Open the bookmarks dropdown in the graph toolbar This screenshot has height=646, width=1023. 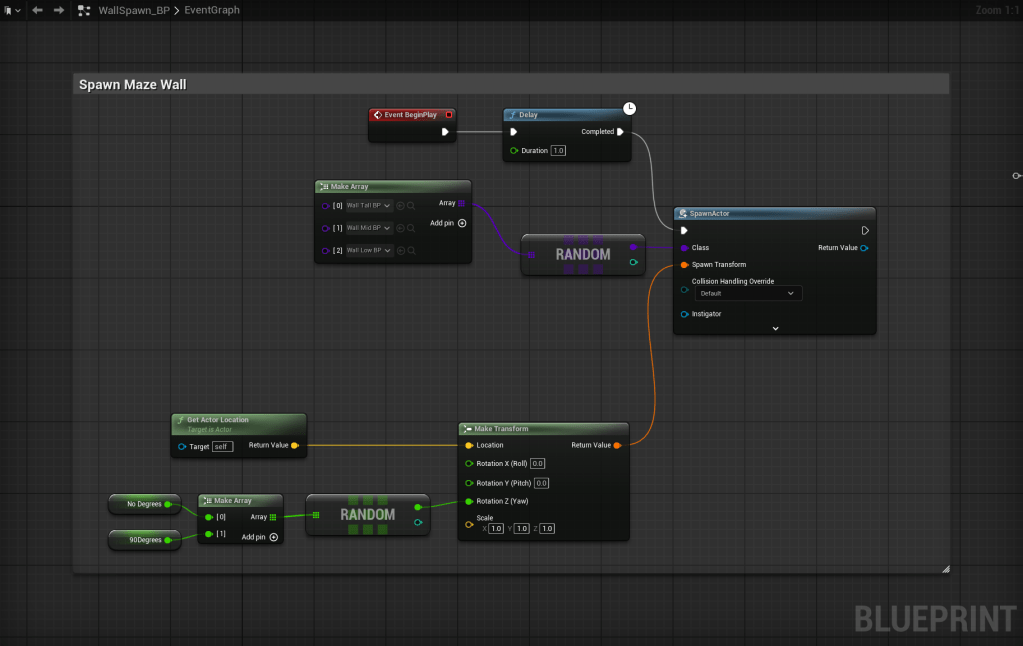[x=11, y=10]
